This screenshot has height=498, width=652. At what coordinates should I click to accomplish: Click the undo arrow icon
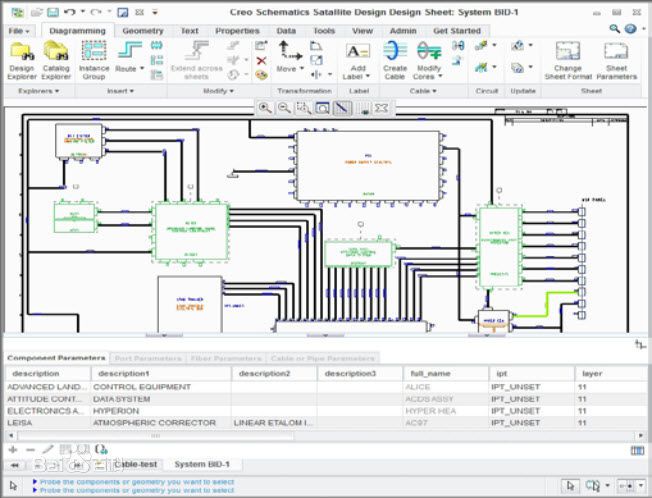pyautogui.click(x=70, y=12)
